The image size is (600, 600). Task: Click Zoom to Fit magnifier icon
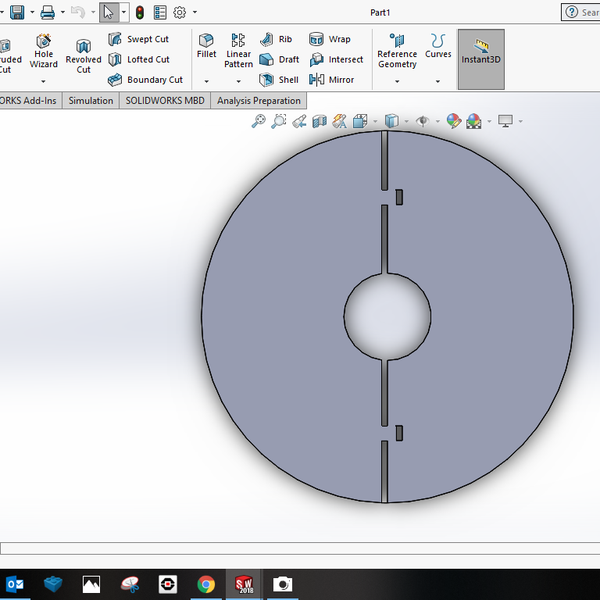coord(258,121)
